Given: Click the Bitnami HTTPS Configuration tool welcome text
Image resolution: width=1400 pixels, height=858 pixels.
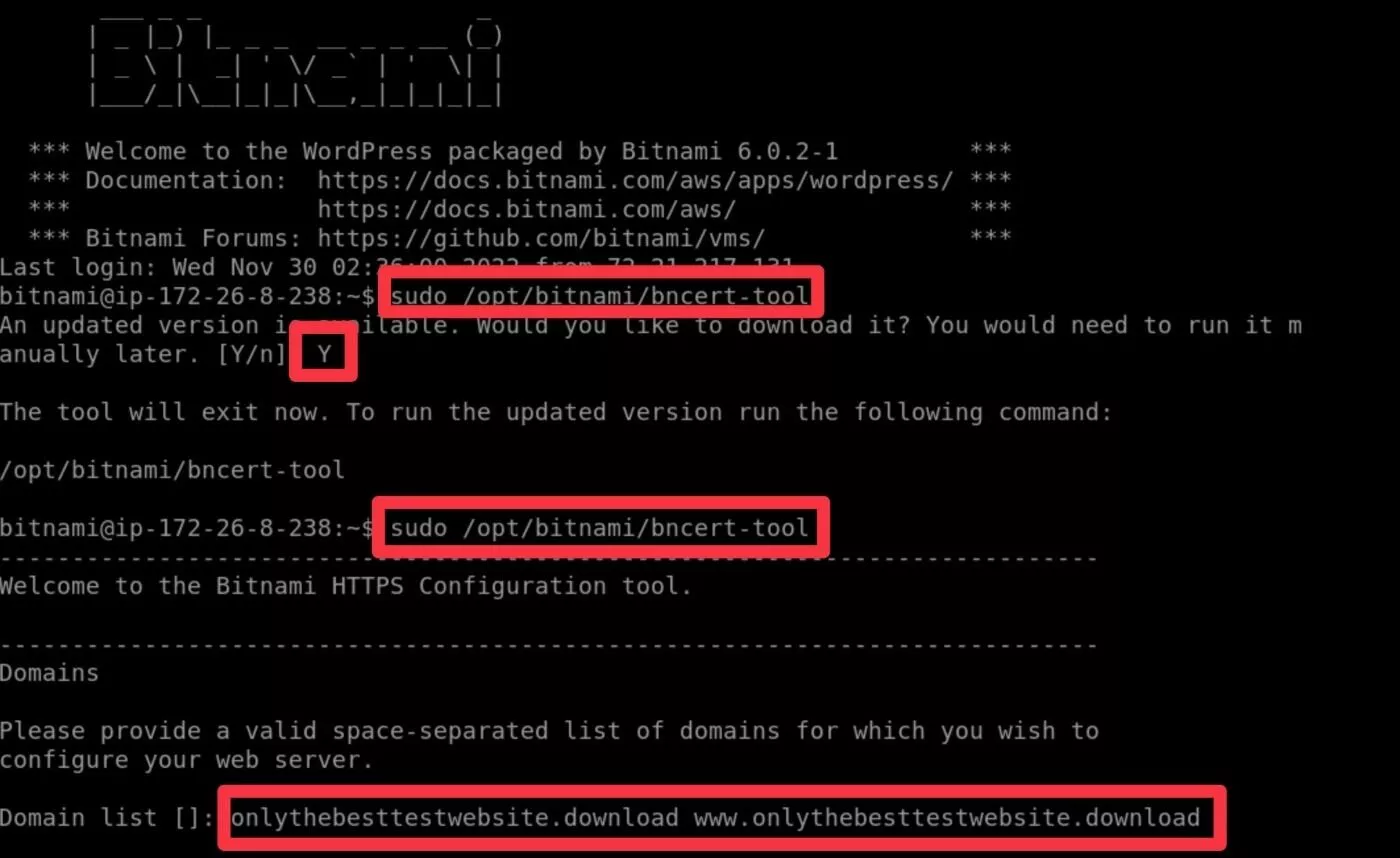Looking at the screenshot, I should click(345, 585).
